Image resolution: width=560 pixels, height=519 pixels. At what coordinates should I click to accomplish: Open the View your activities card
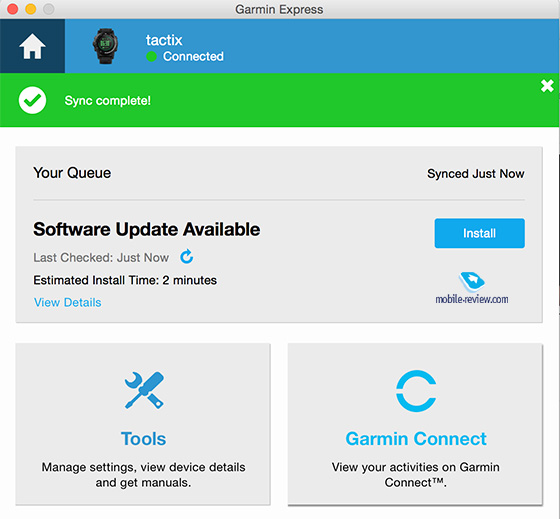[x=415, y=424]
